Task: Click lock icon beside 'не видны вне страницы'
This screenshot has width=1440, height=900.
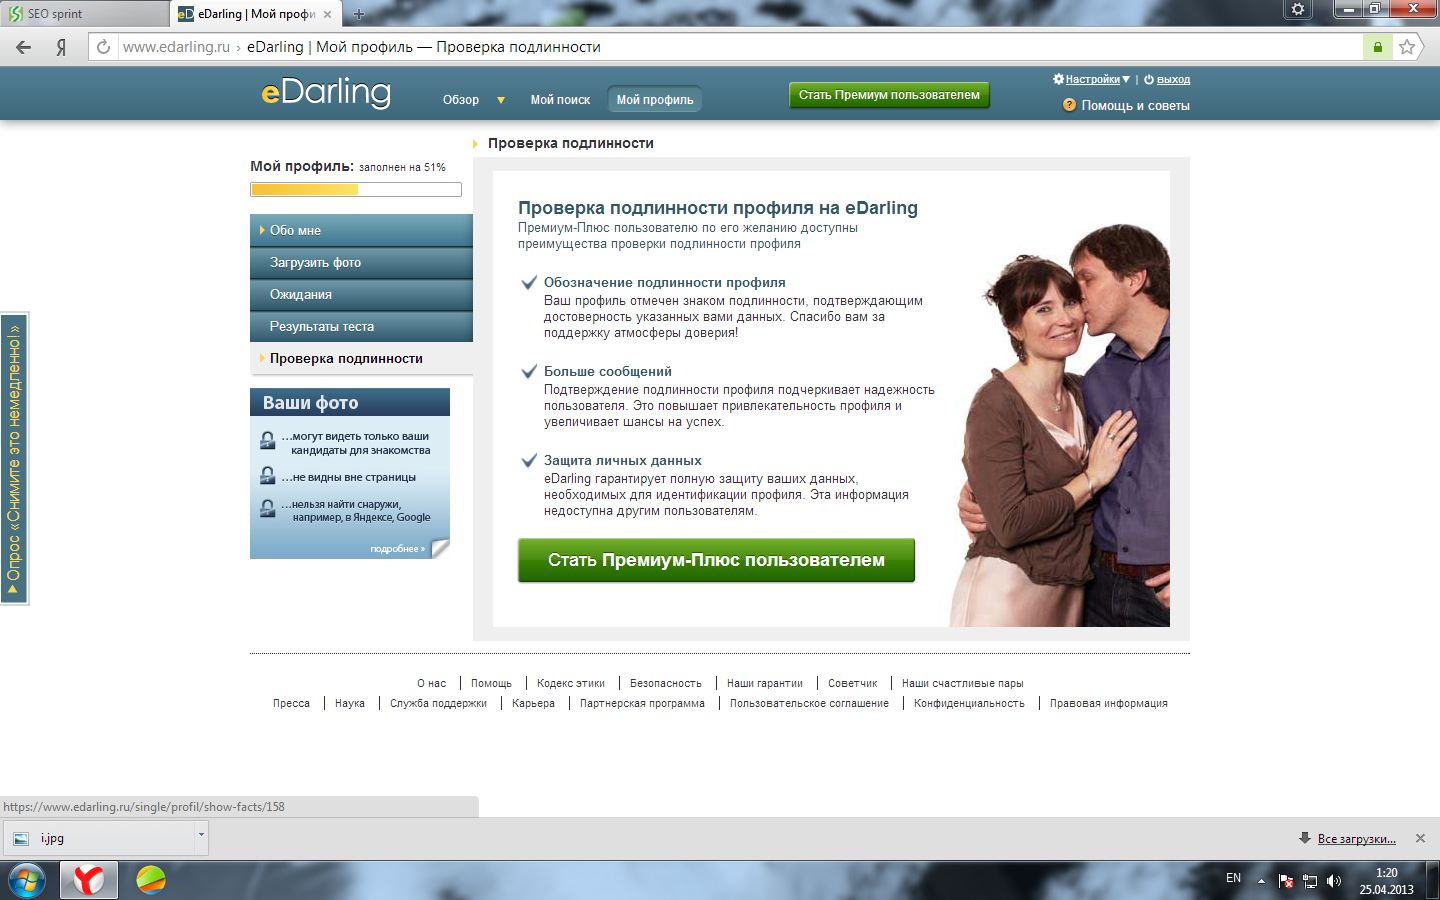Action: [268, 476]
